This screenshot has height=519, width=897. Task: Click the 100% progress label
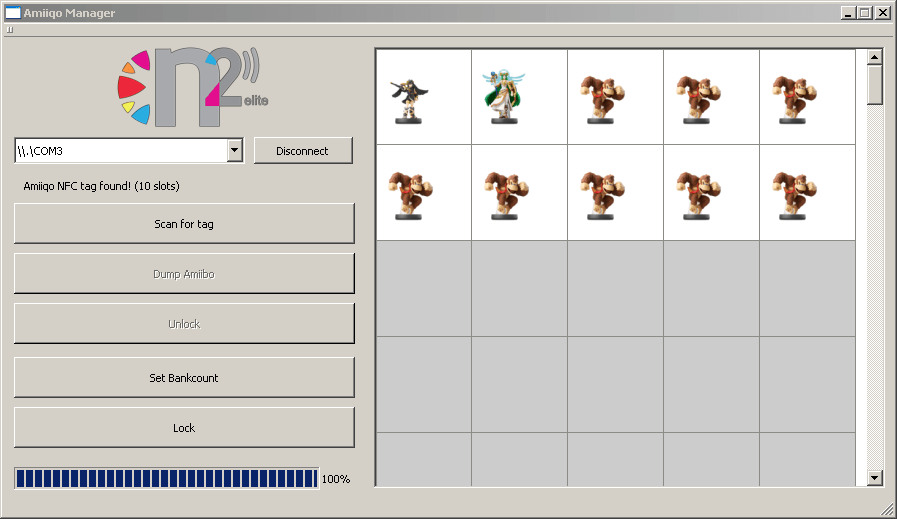pyautogui.click(x=336, y=479)
